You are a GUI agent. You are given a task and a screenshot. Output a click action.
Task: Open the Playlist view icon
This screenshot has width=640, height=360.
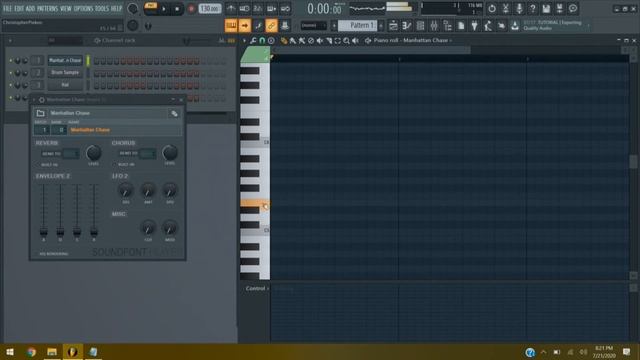pos(393,26)
